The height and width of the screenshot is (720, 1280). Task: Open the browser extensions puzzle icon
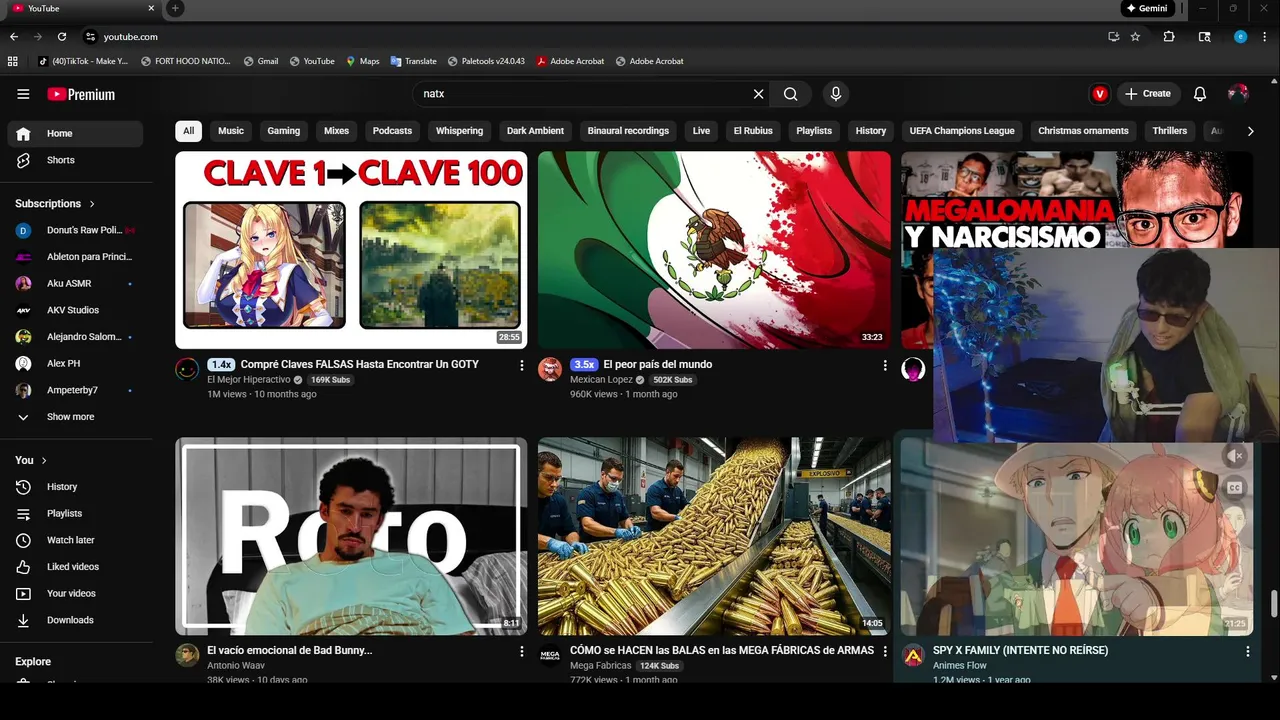1168,36
